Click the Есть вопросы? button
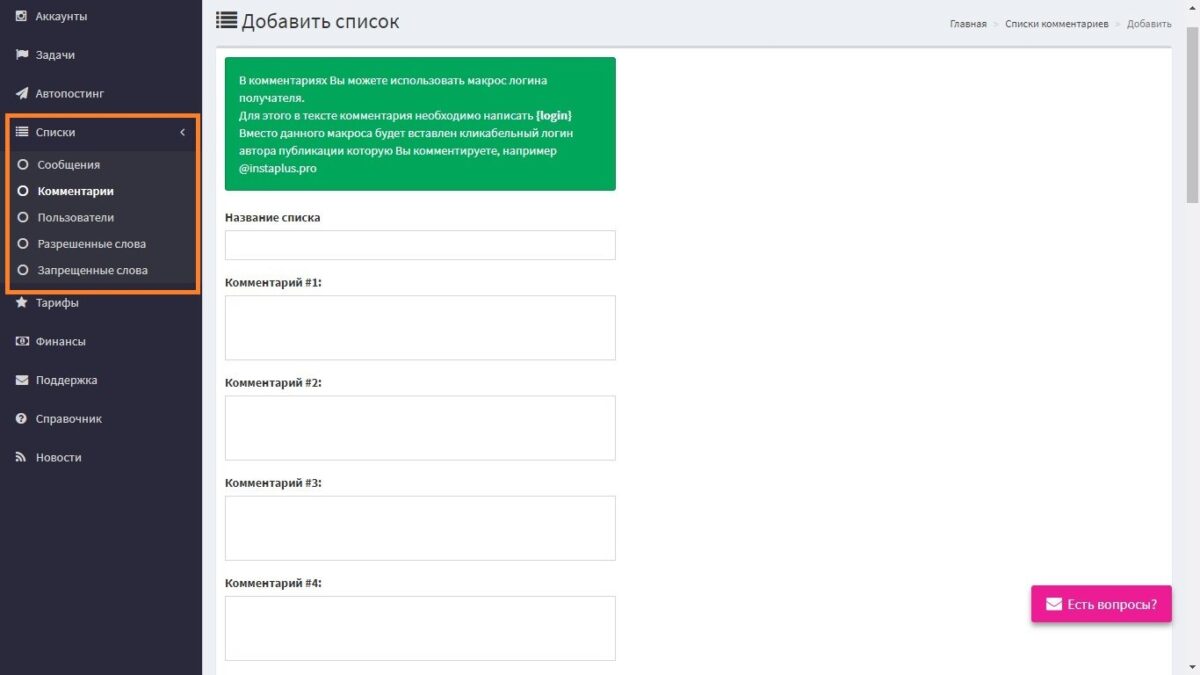Viewport: 1200px width, 675px height. point(1101,604)
